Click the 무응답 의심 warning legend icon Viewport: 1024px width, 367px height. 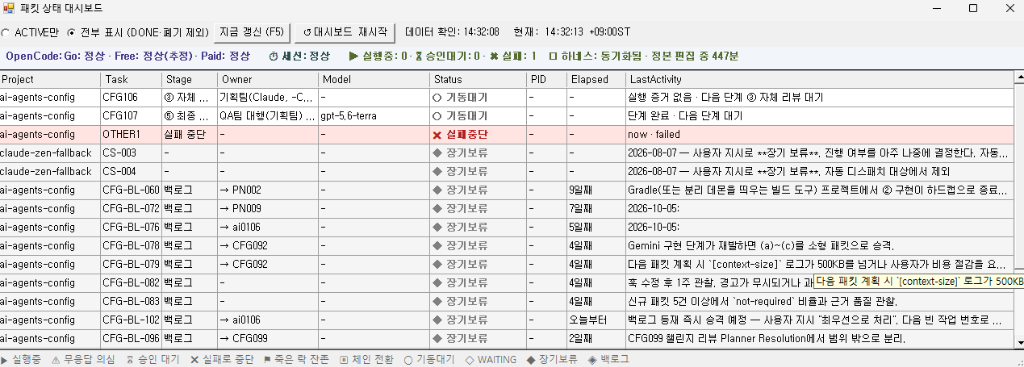(x=56, y=360)
